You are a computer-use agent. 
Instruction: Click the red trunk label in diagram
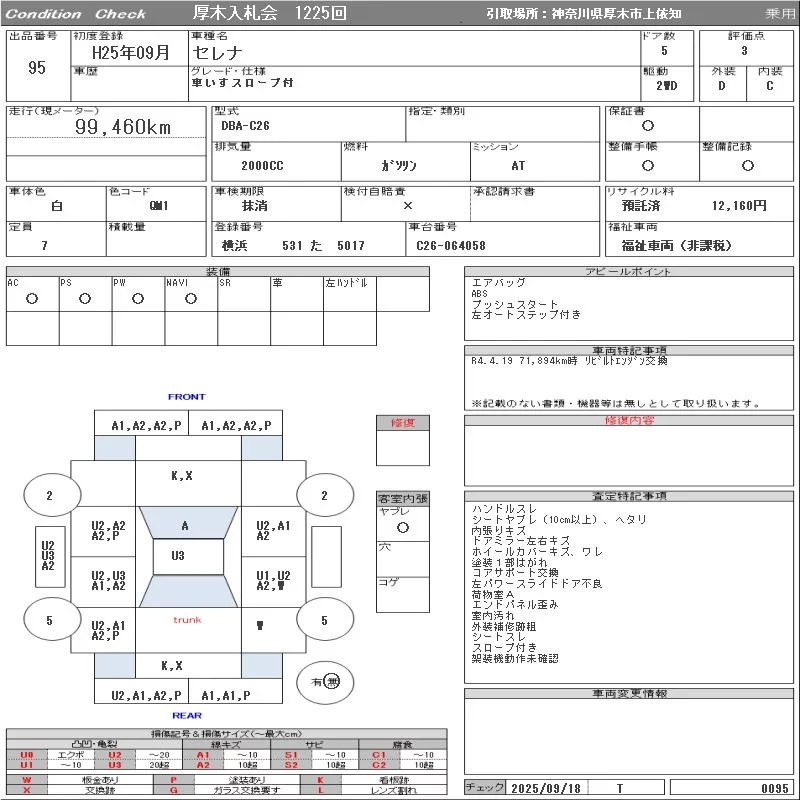[187, 620]
